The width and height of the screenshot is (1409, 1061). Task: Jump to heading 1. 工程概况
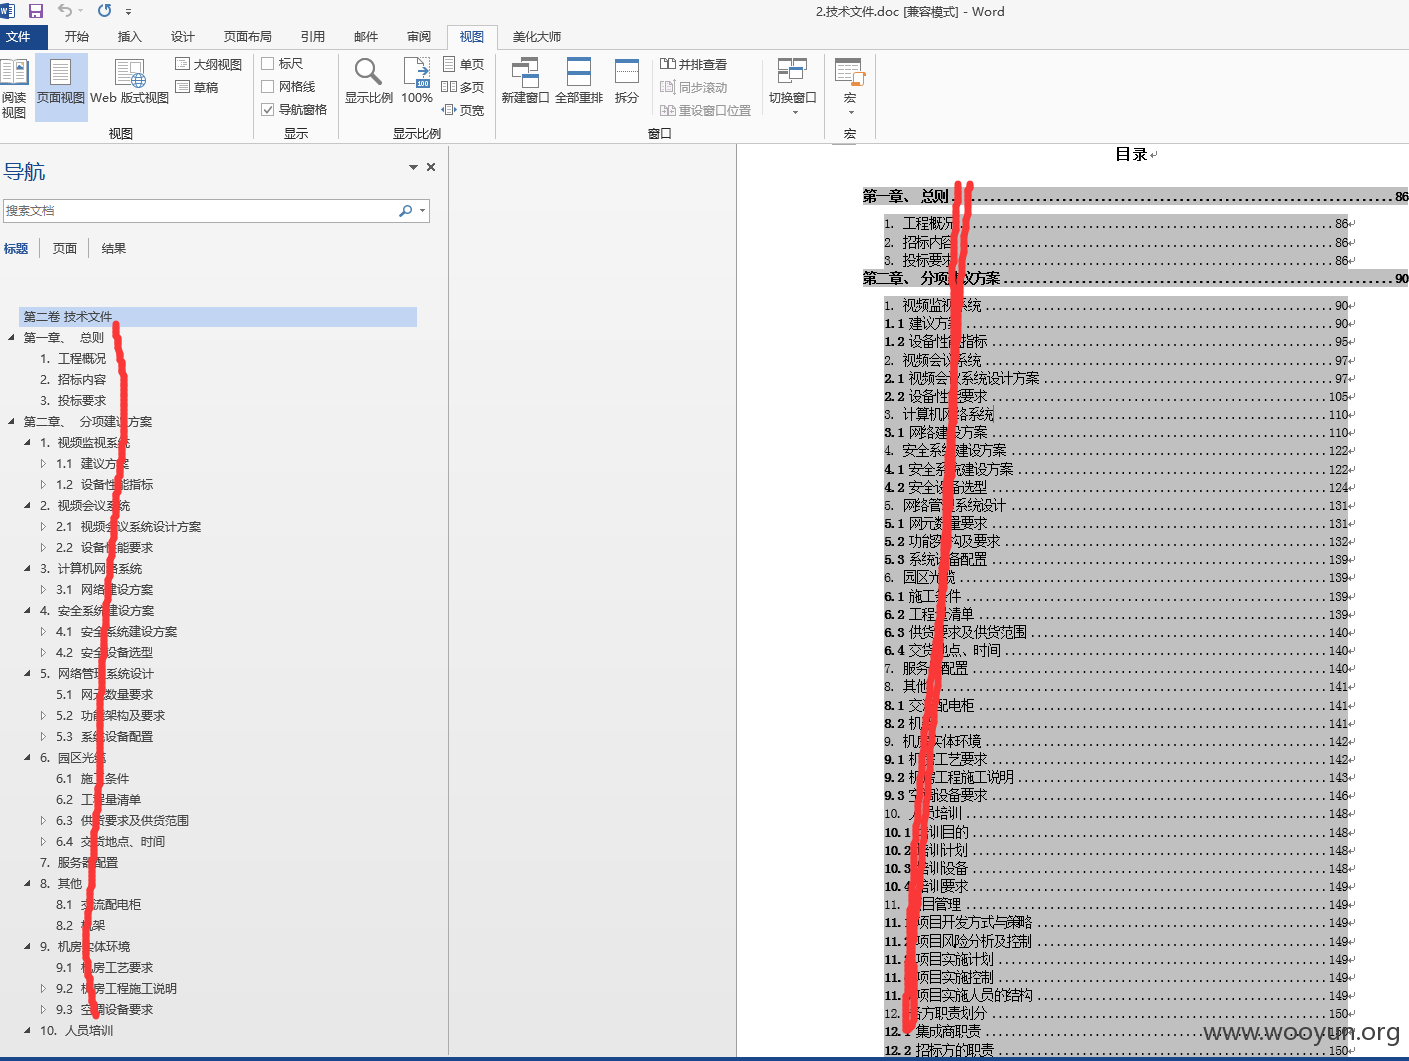73,359
